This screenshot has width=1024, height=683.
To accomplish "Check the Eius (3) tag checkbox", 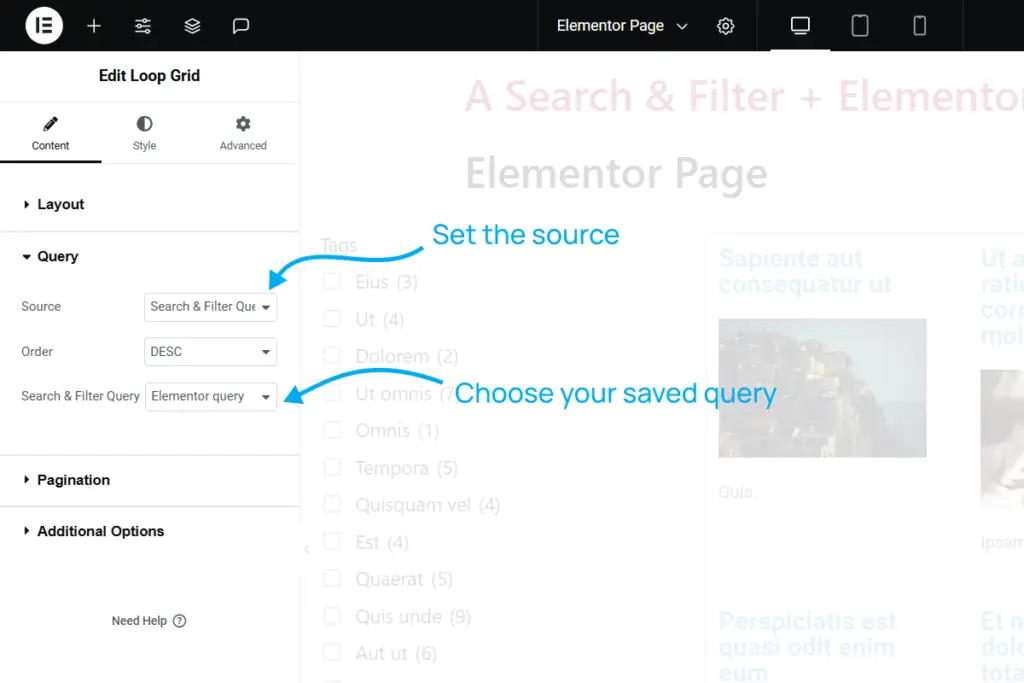I will (x=332, y=281).
